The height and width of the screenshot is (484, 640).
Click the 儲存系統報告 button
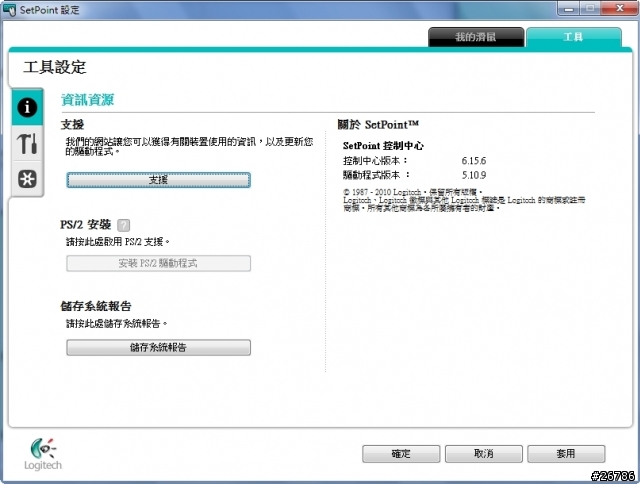(x=158, y=347)
